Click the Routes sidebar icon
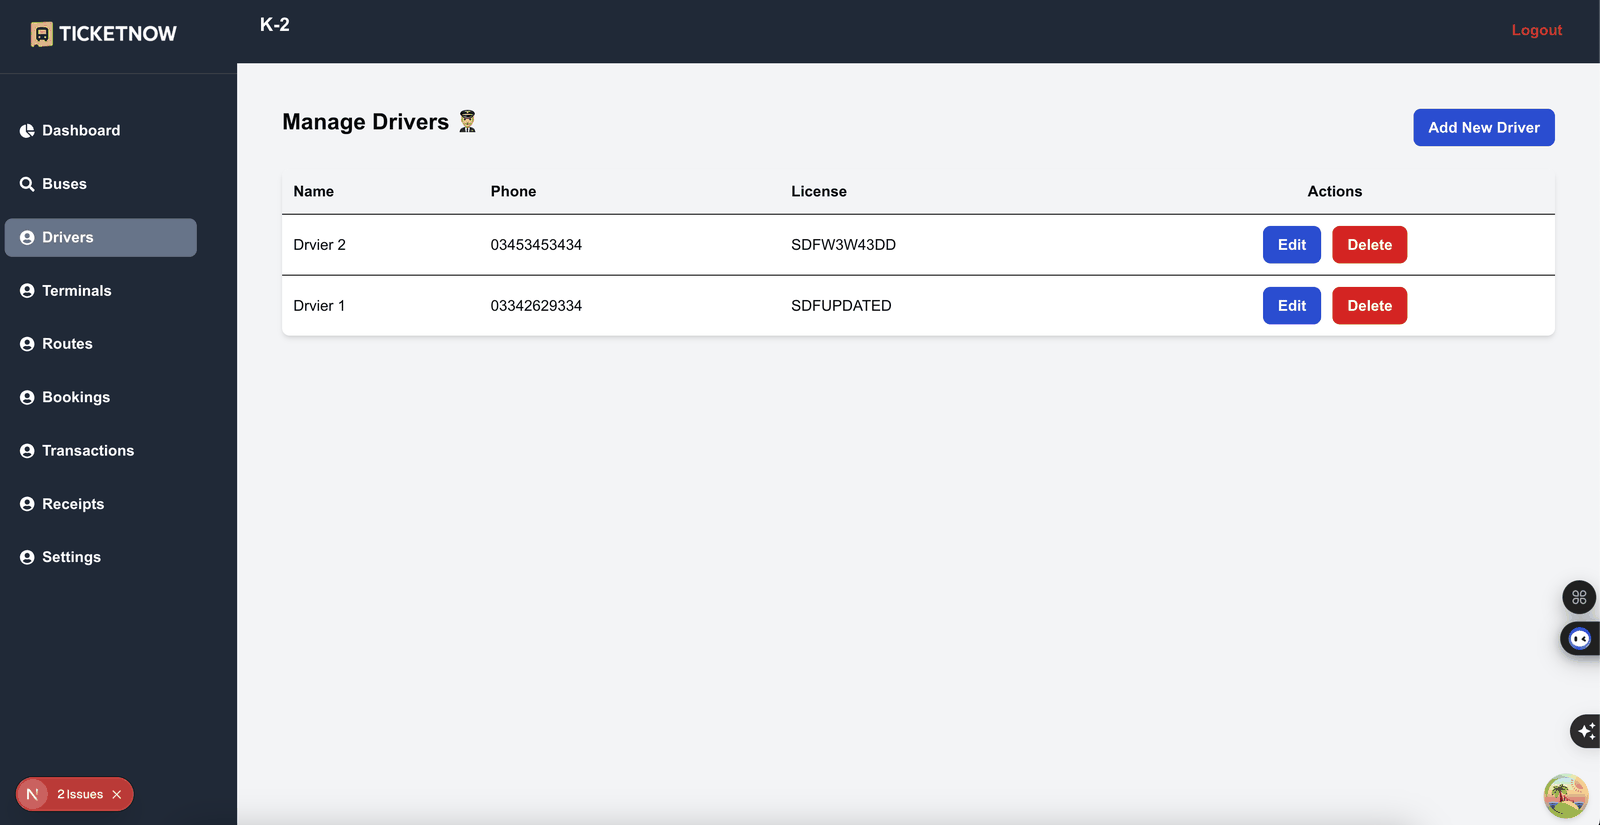 click(x=27, y=344)
